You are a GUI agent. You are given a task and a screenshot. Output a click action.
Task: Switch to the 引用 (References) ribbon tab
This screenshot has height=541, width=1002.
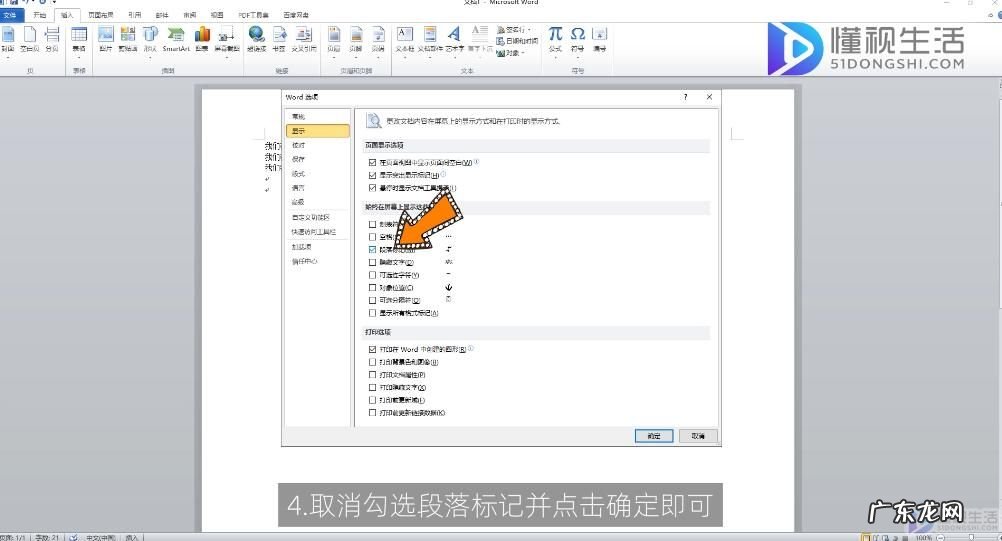click(134, 15)
